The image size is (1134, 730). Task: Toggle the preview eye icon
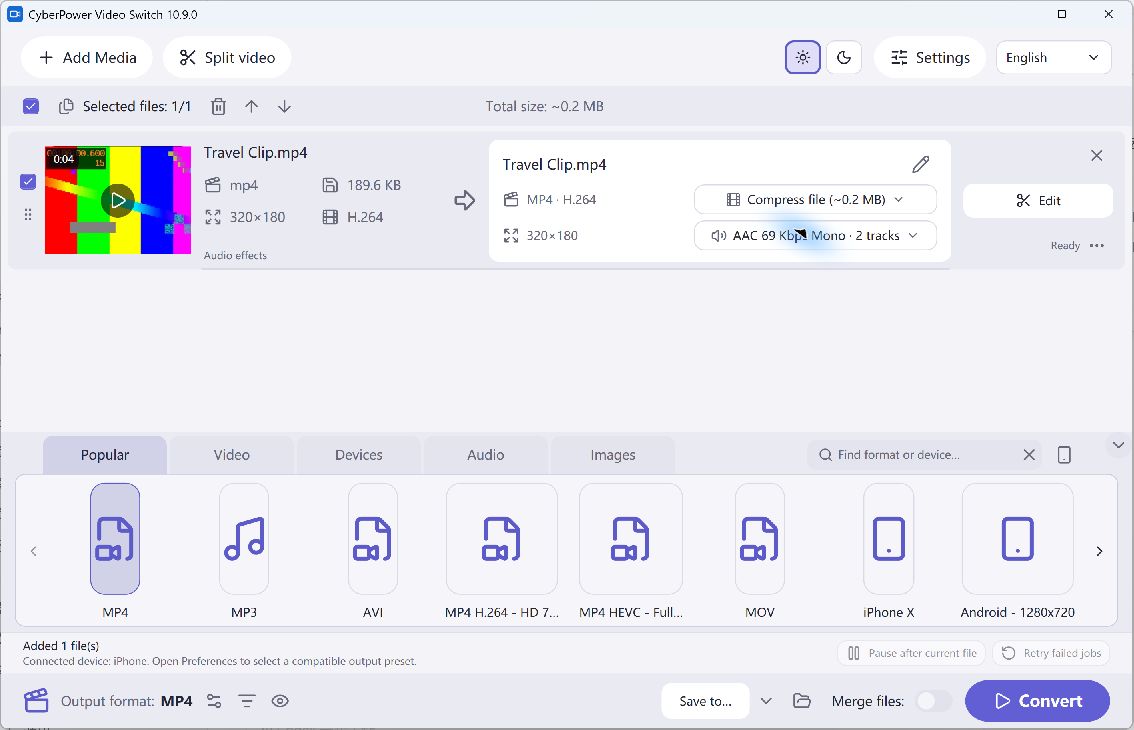pyautogui.click(x=280, y=701)
